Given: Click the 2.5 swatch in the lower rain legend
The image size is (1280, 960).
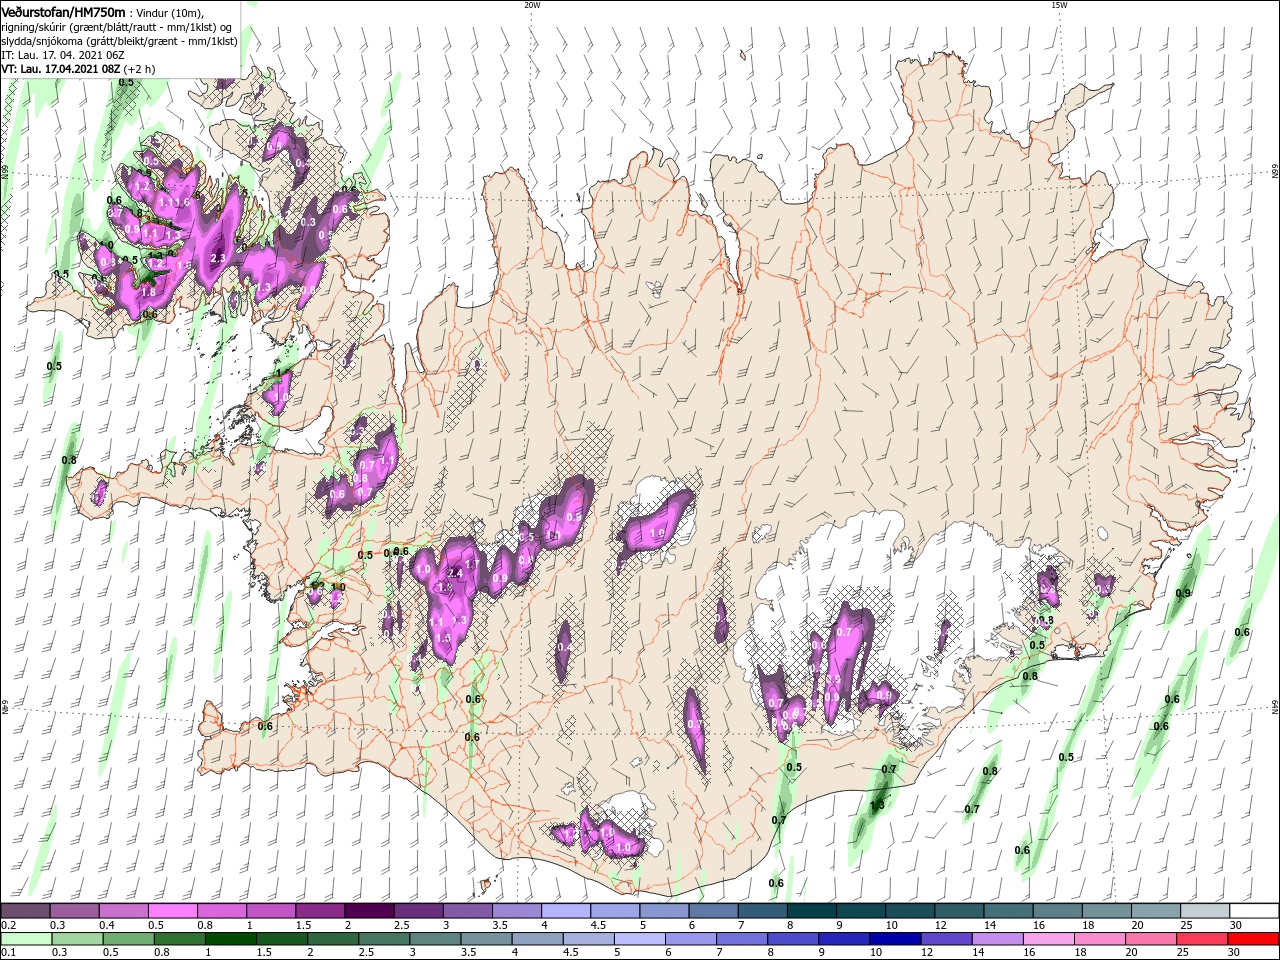Looking at the screenshot, I should tap(382, 939).
